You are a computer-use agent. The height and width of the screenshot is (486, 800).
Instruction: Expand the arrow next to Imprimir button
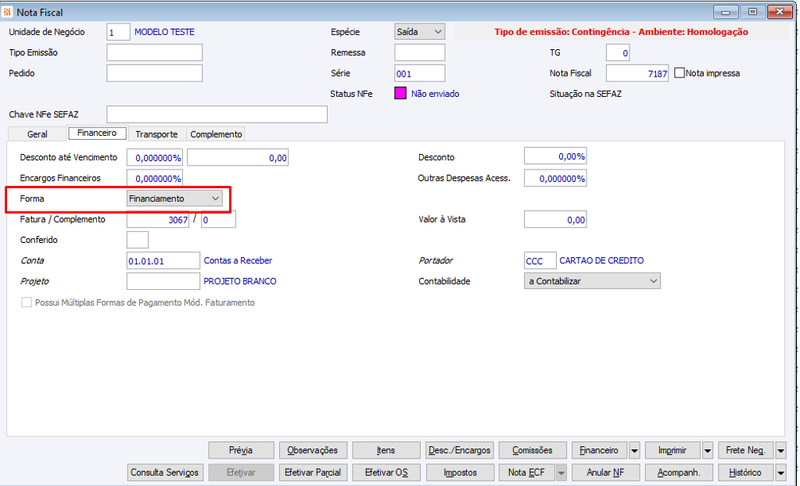[x=707, y=450]
